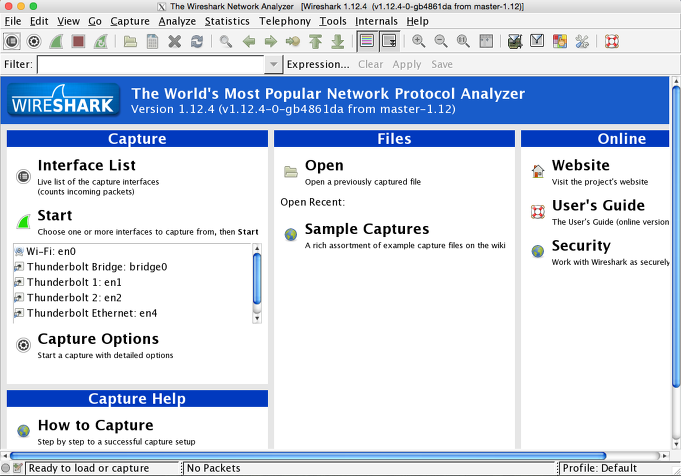This screenshot has width=681, height=476.
Task: Open capture options from the toolbar gear icon
Action: [34, 42]
